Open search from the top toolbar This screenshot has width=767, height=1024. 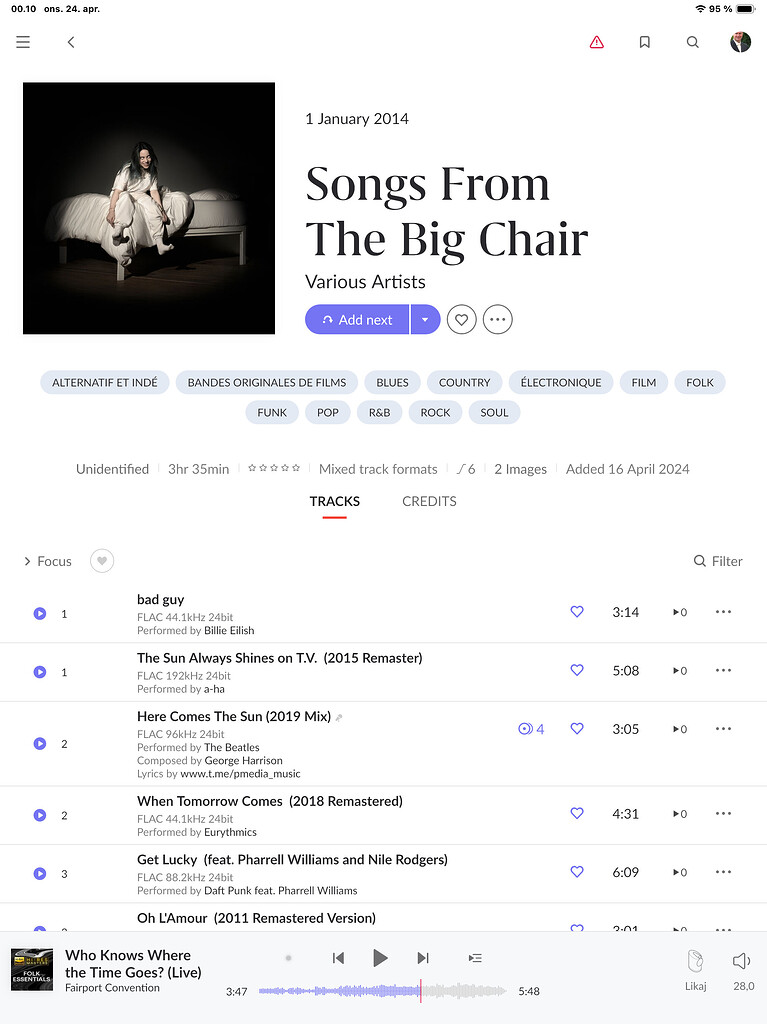click(x=692, y=42)
